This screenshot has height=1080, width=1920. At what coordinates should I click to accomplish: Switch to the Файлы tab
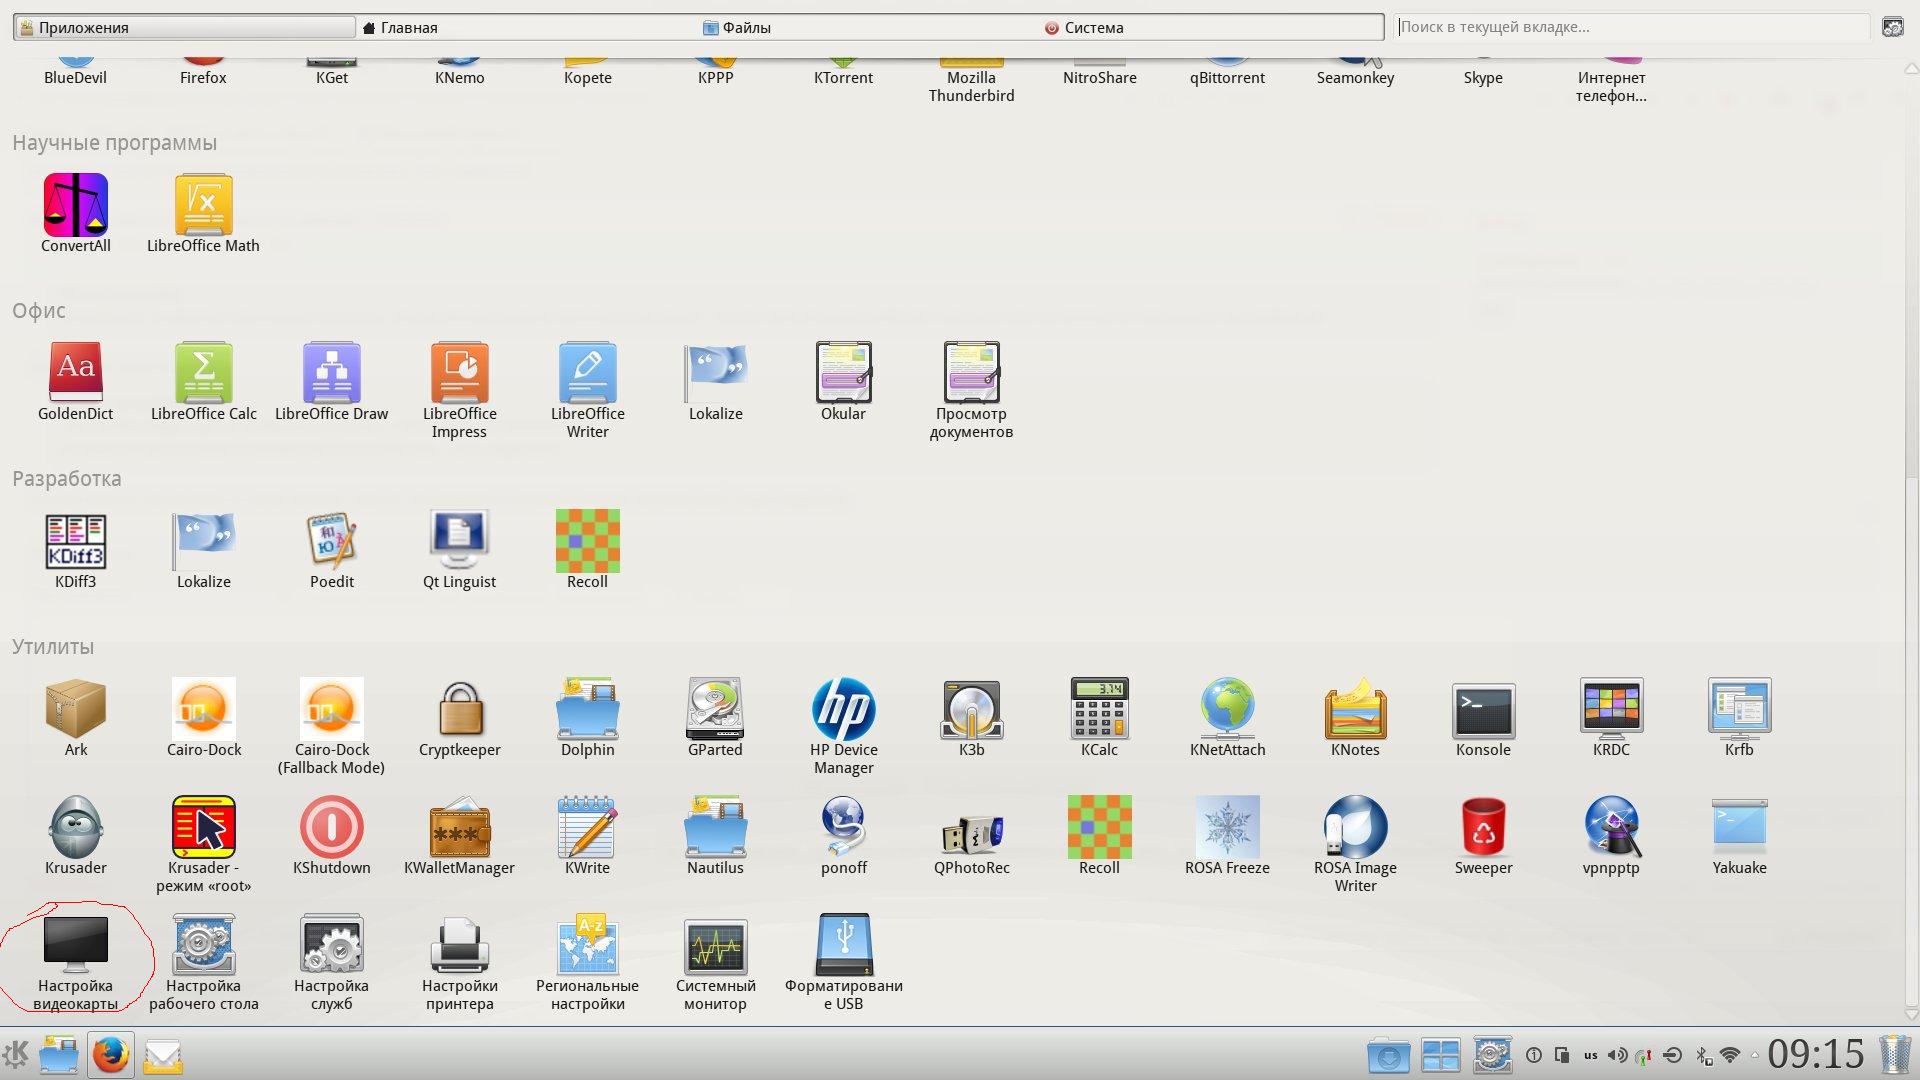coord(745,27)
